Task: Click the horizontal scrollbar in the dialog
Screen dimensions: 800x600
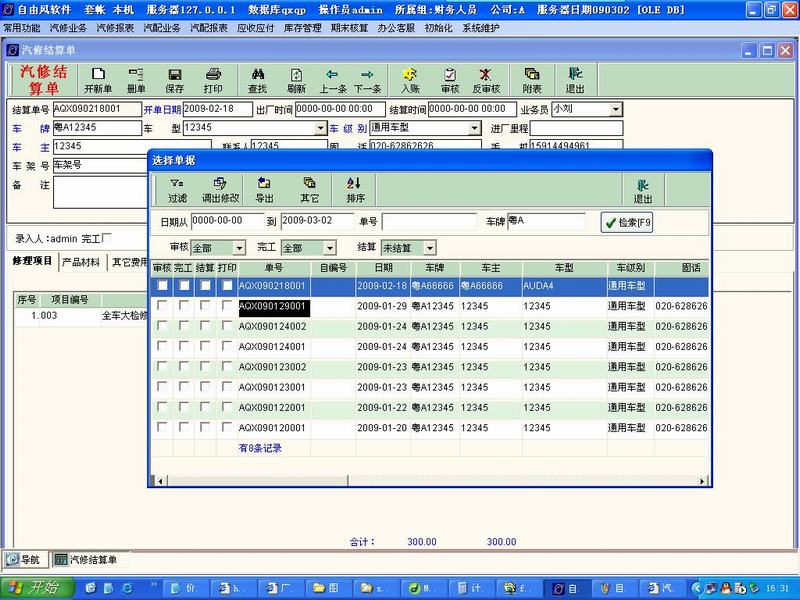Action: pos(258,481)
